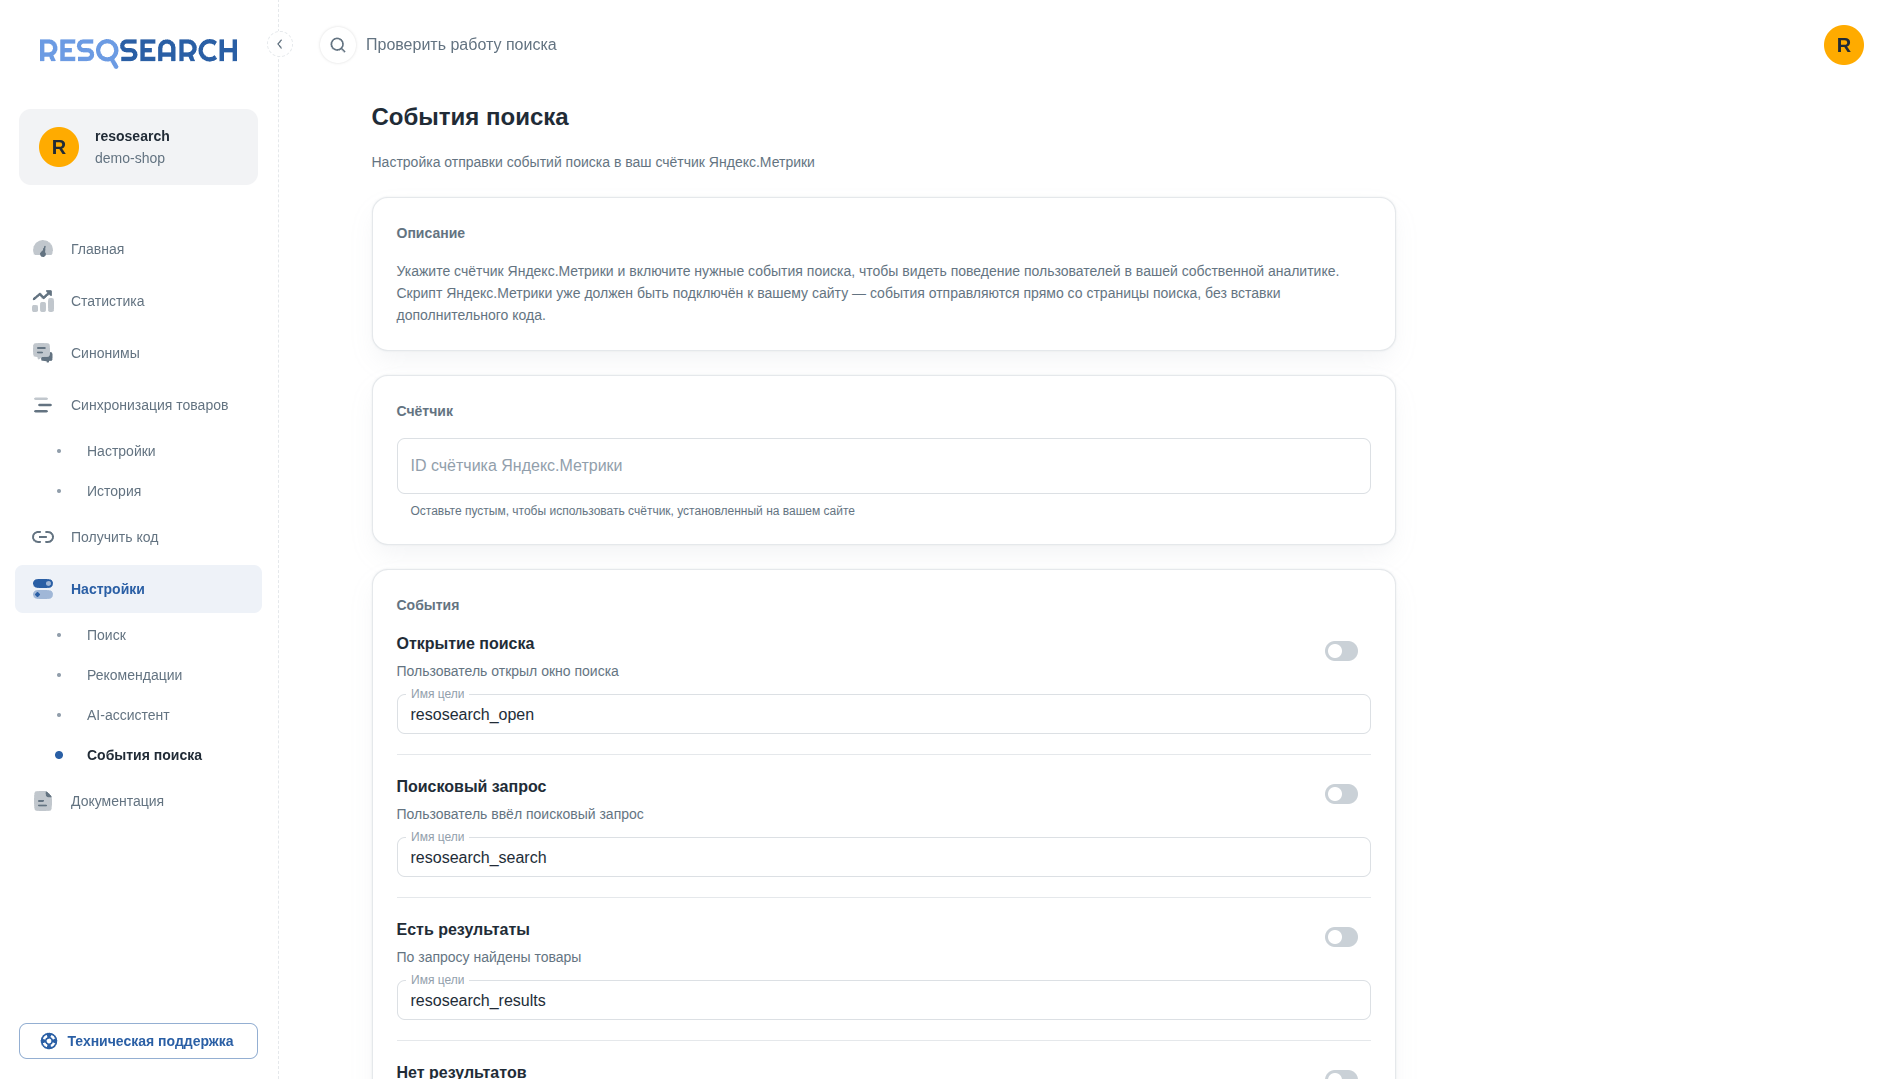Open Рекомендации settings subitem
This screenshot has height=1079, width=1903.
[x=138, y=675]
